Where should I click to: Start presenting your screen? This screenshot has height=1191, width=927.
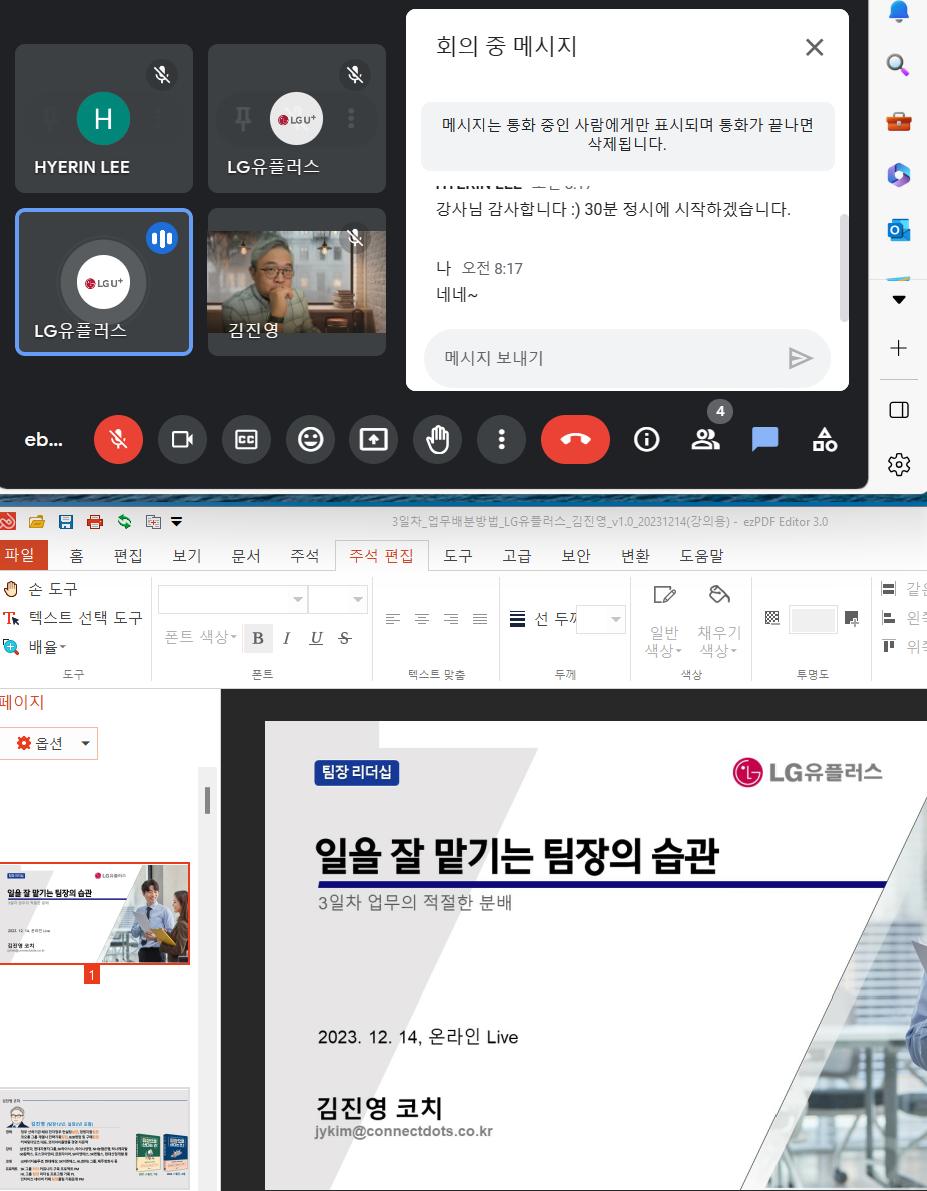click(x=374, y=439)
